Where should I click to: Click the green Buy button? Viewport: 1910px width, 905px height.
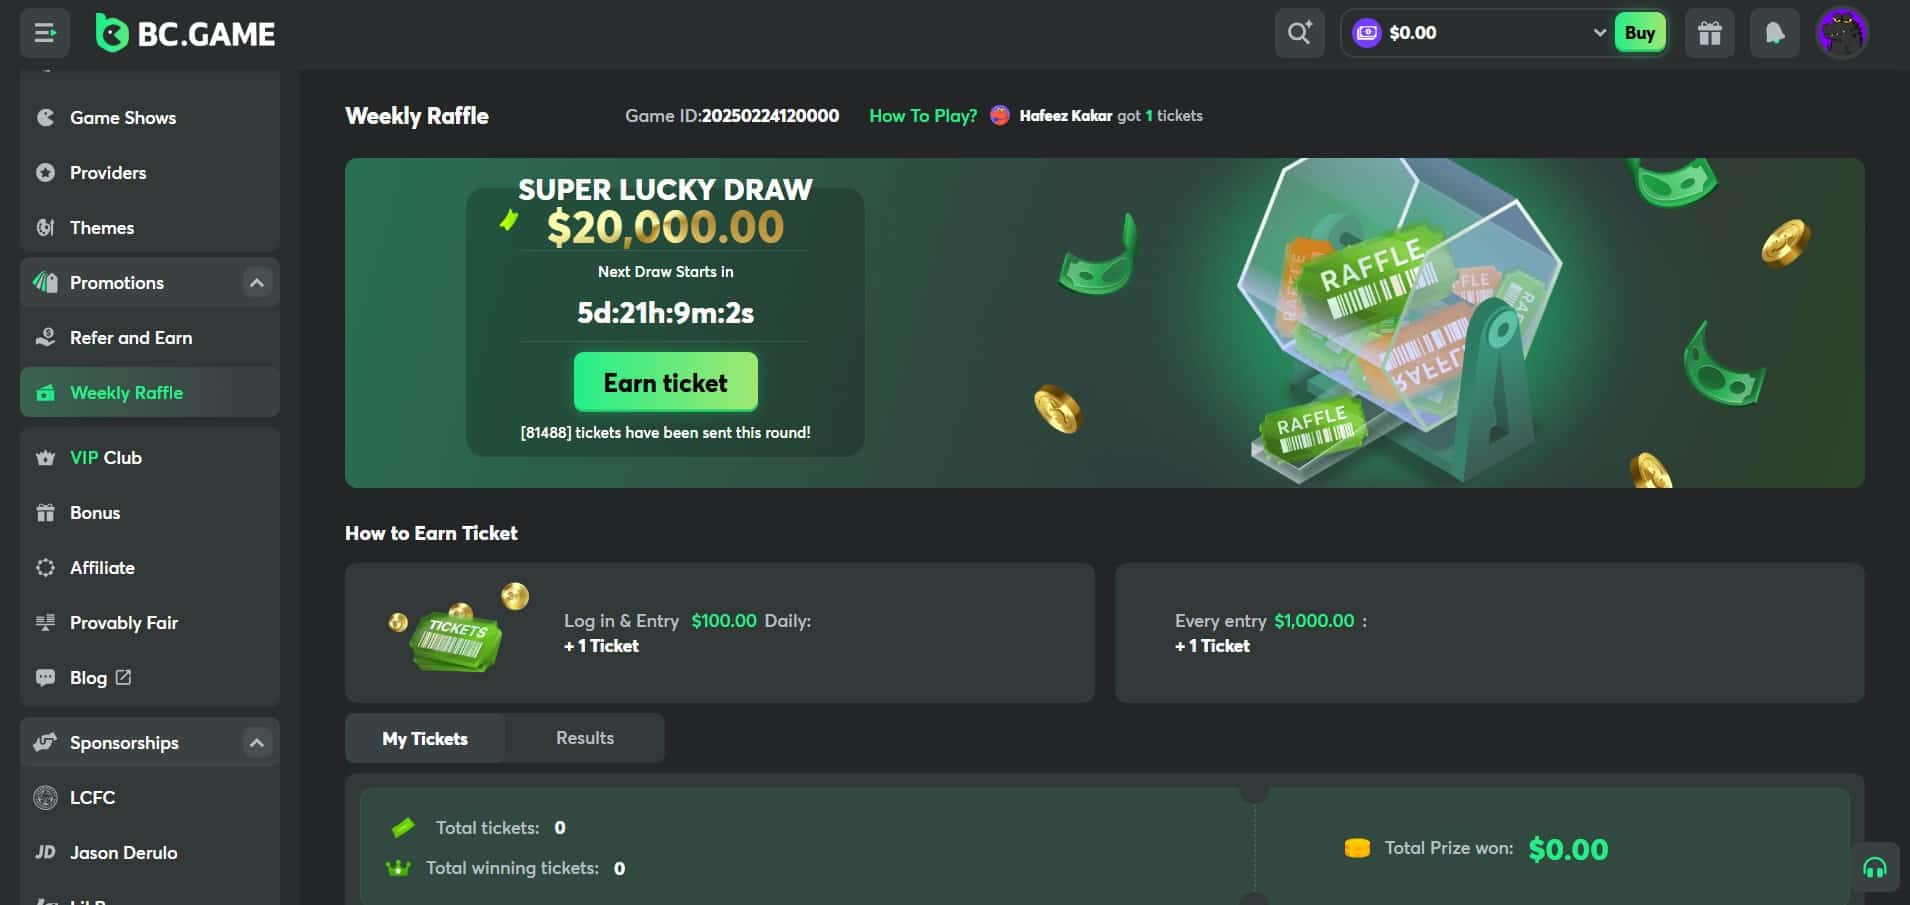click(x=1640, y=33)
